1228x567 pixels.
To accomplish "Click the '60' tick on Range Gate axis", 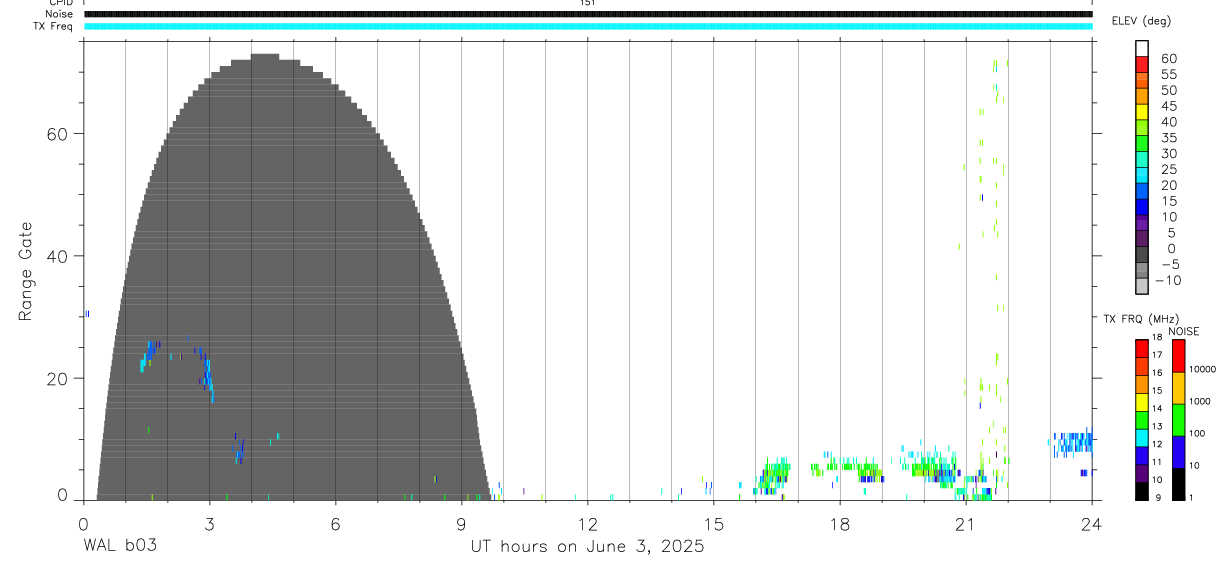I will click(57, 134).
